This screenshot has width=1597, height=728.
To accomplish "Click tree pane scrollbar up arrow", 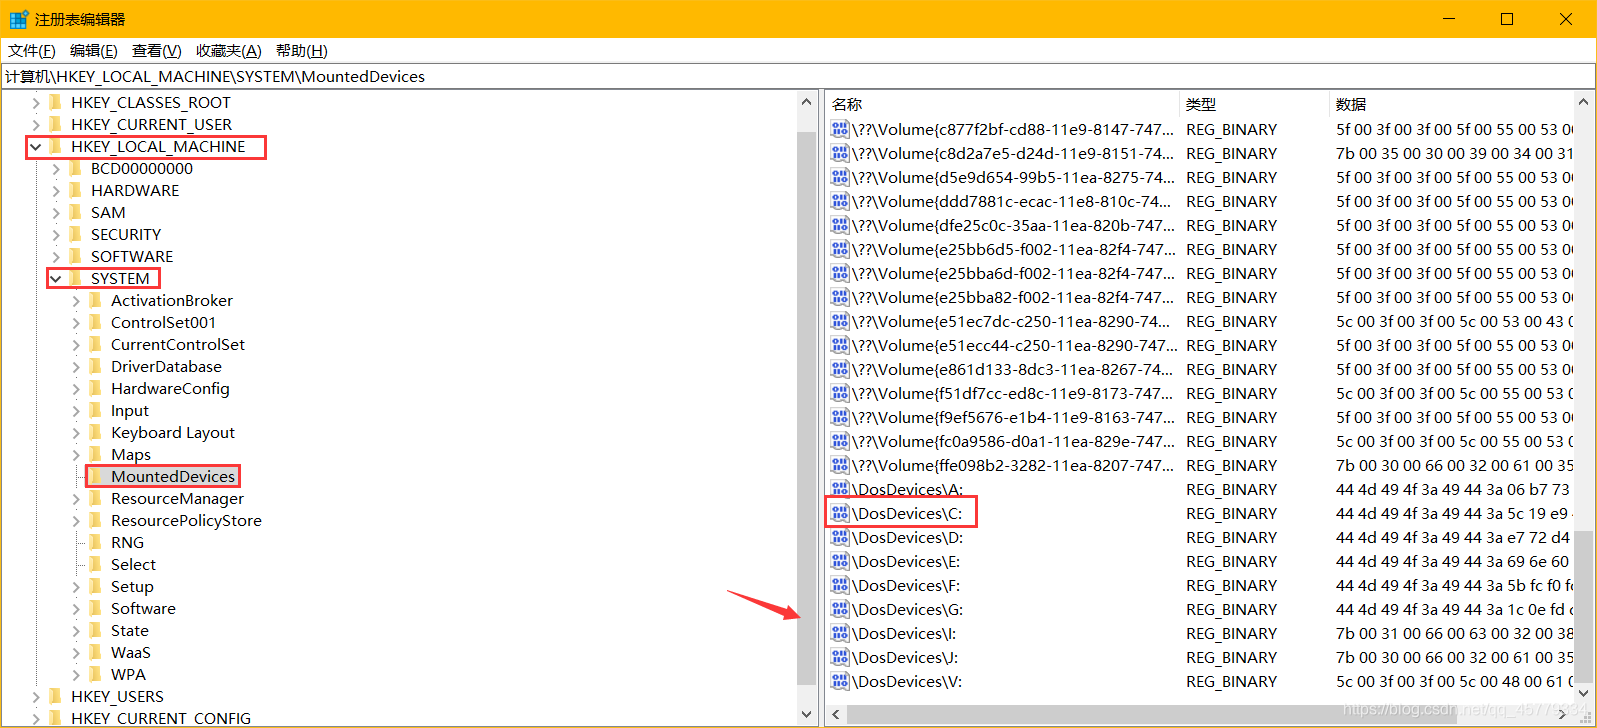I will tap(807, 102).
